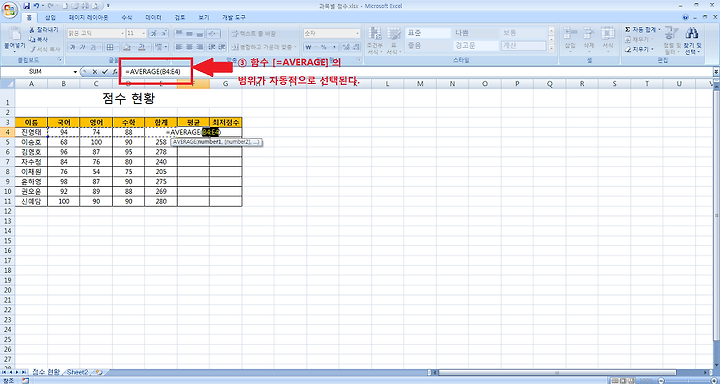Open the cell borders button
The height and width of the screenshot is (384, 720).
[111, 47]
